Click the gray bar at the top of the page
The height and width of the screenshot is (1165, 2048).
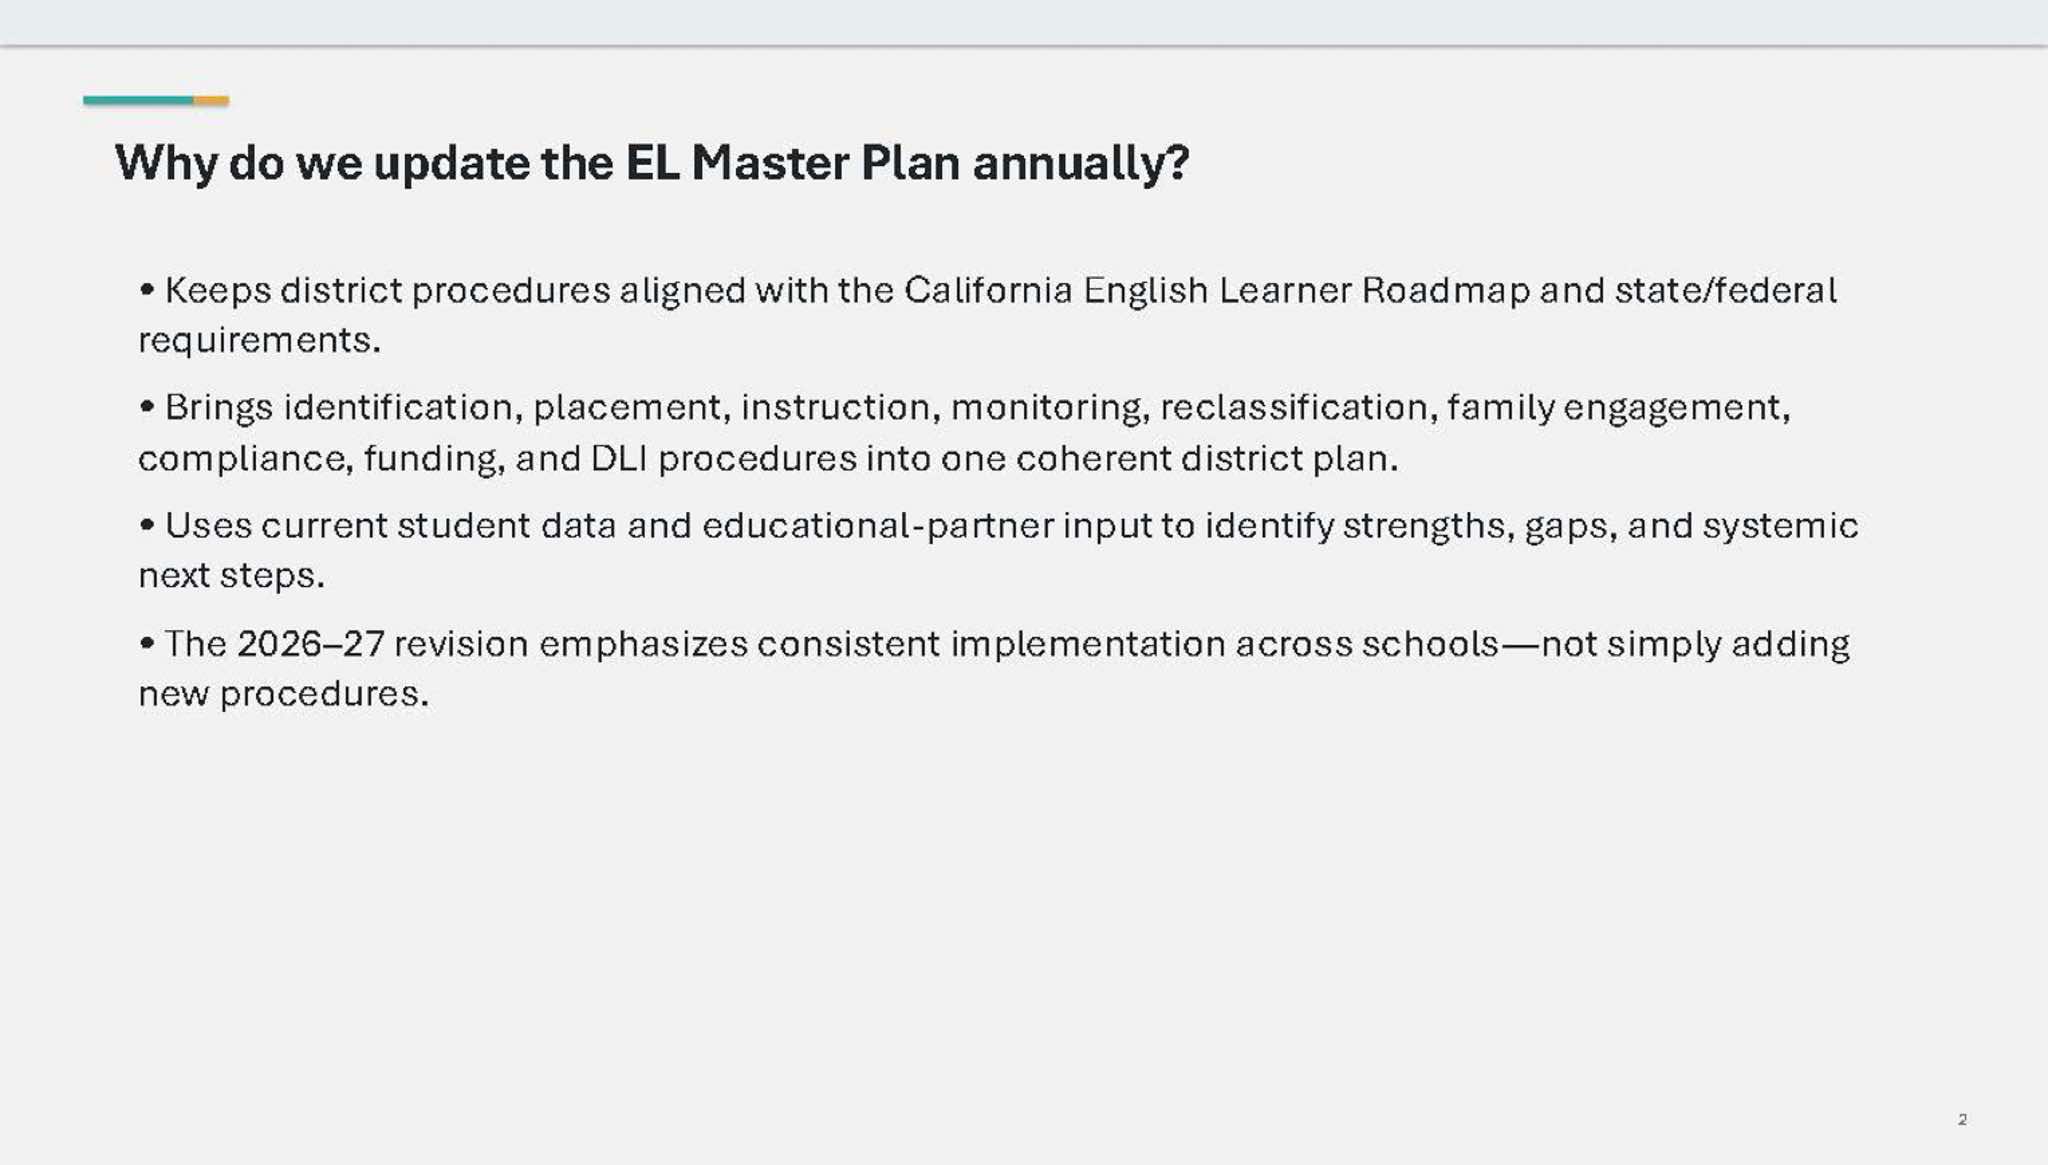pyautogui.click(x=1024, y=22)
